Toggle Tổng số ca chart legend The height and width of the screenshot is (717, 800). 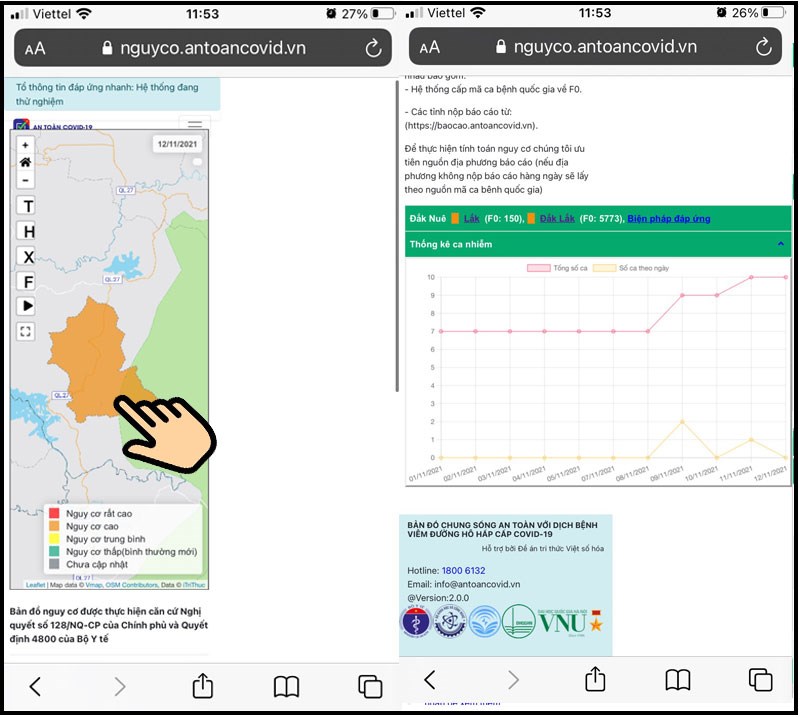[x=557, y=268]
